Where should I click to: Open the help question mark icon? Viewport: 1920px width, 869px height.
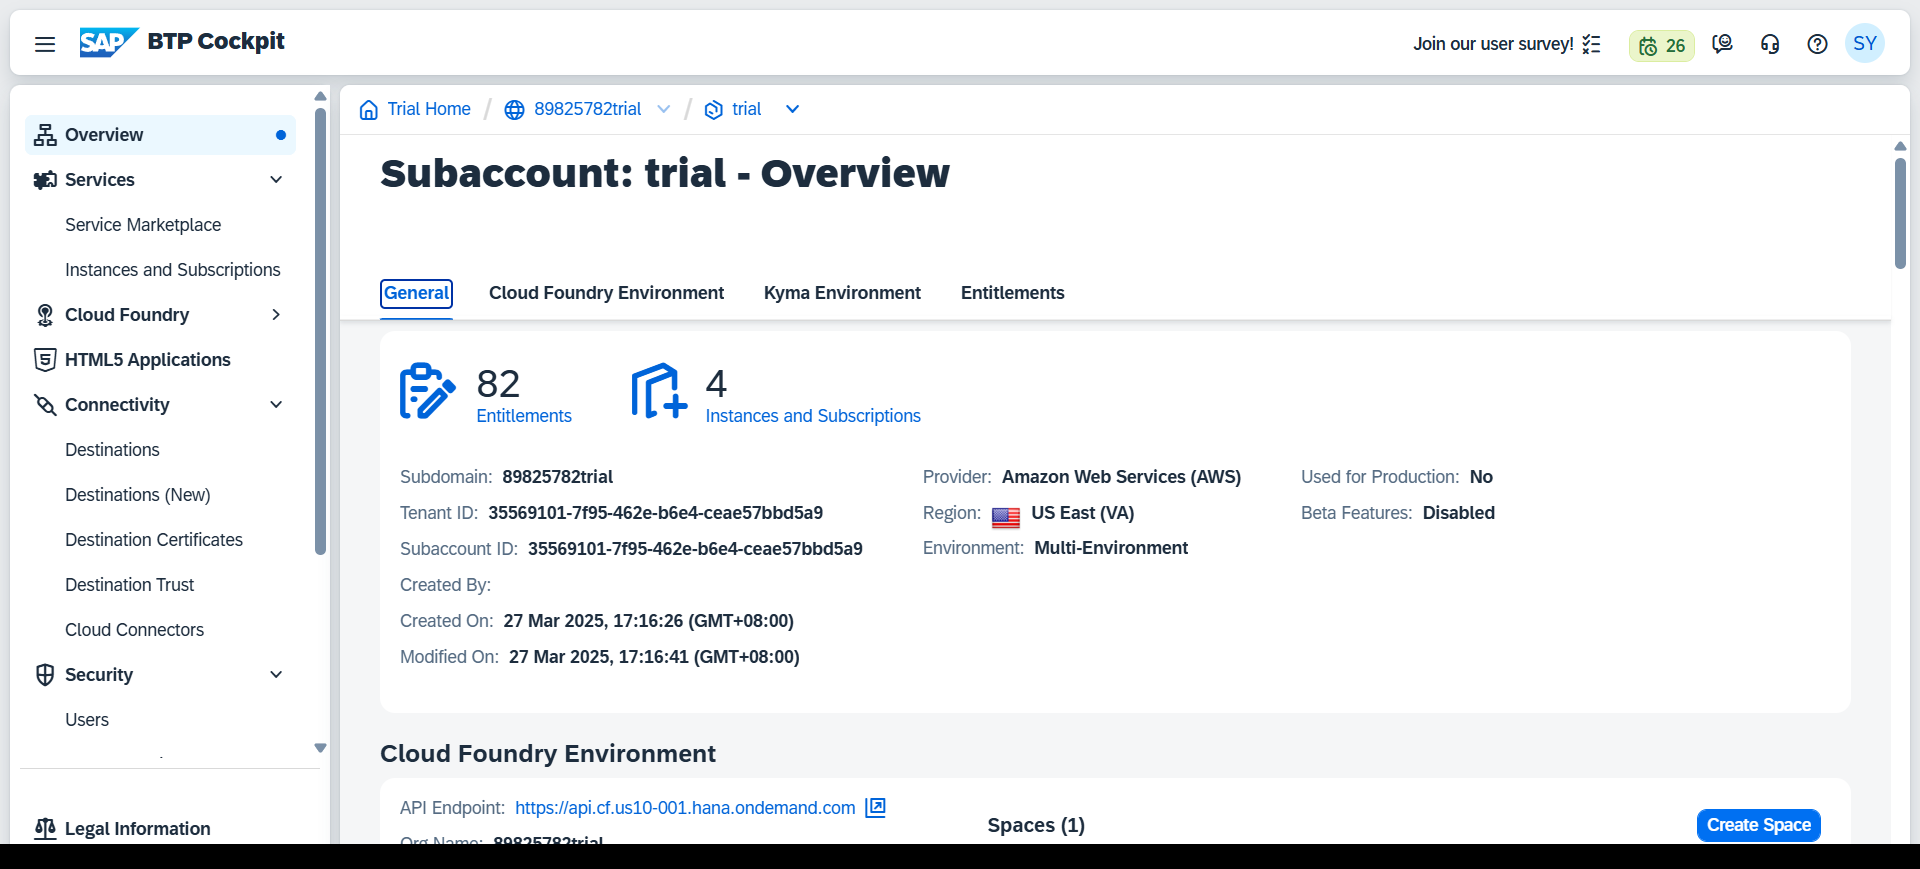1818,44
